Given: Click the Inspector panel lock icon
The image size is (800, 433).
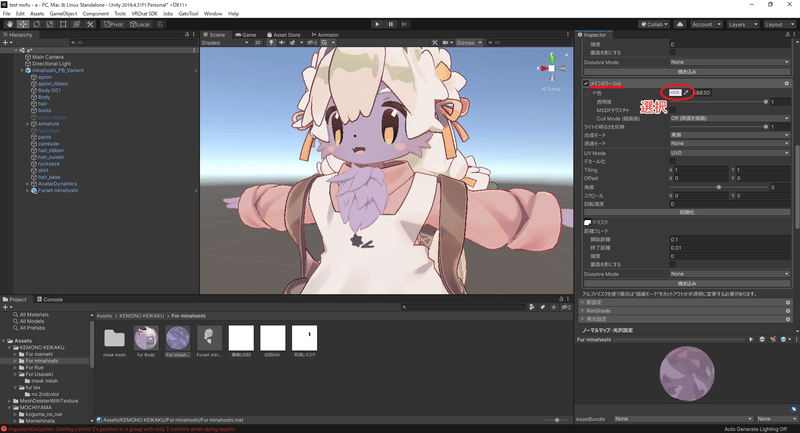Looking at the screenshot, I should click(x=789, y=35).
